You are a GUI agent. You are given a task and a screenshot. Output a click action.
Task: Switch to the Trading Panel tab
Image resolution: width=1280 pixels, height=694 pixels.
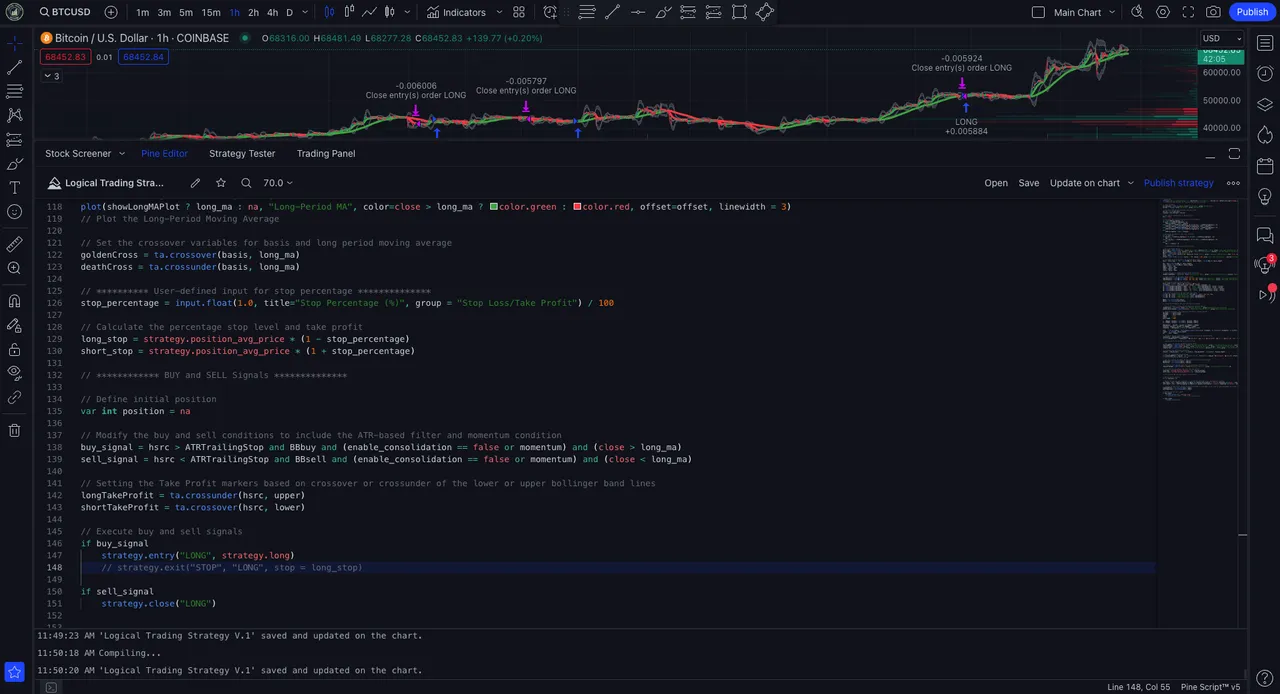tap(326, 153)
